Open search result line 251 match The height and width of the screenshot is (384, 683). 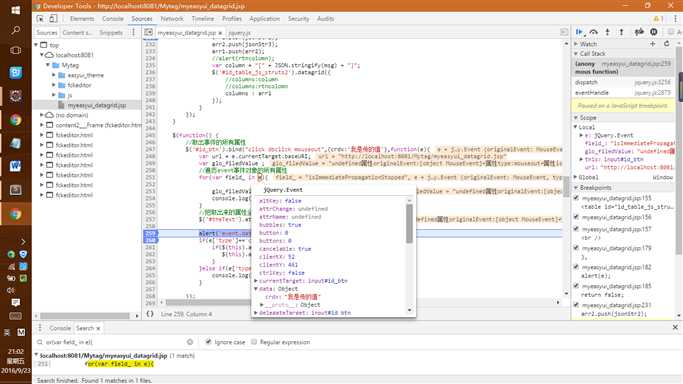coord(120,364)
